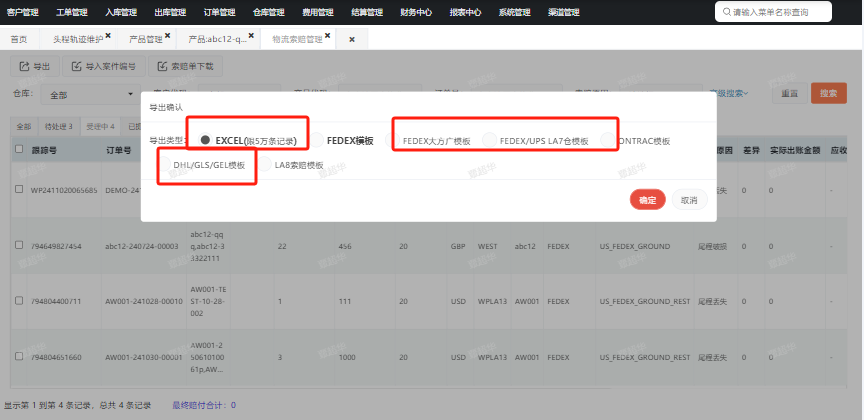Image resolution: width=864 pixels, height=420 pixels.
Task: Click the 订单号 column header
Action: [118, 149]
